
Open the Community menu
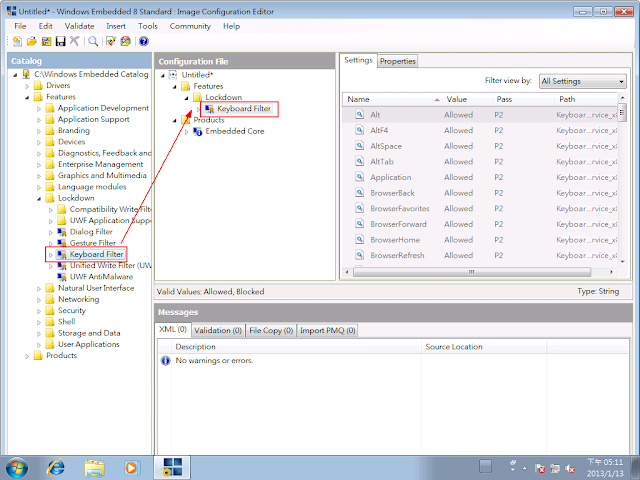tap(190, 26)
